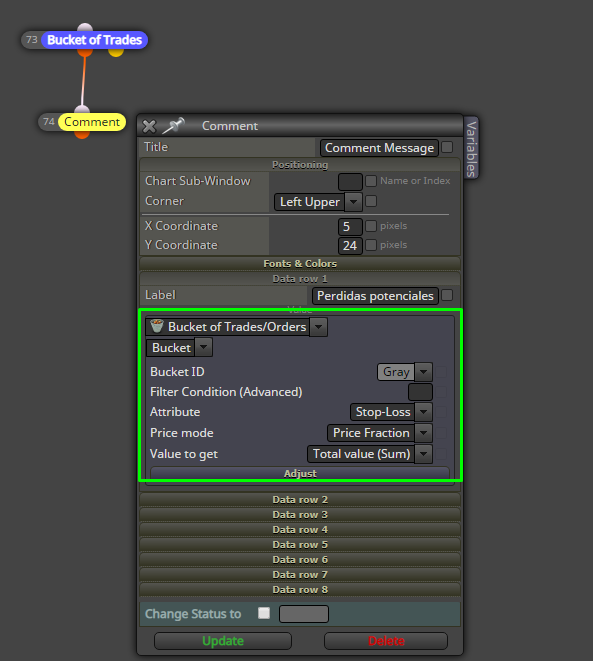Click the Chart Sub-Window input box

[350, 181]
